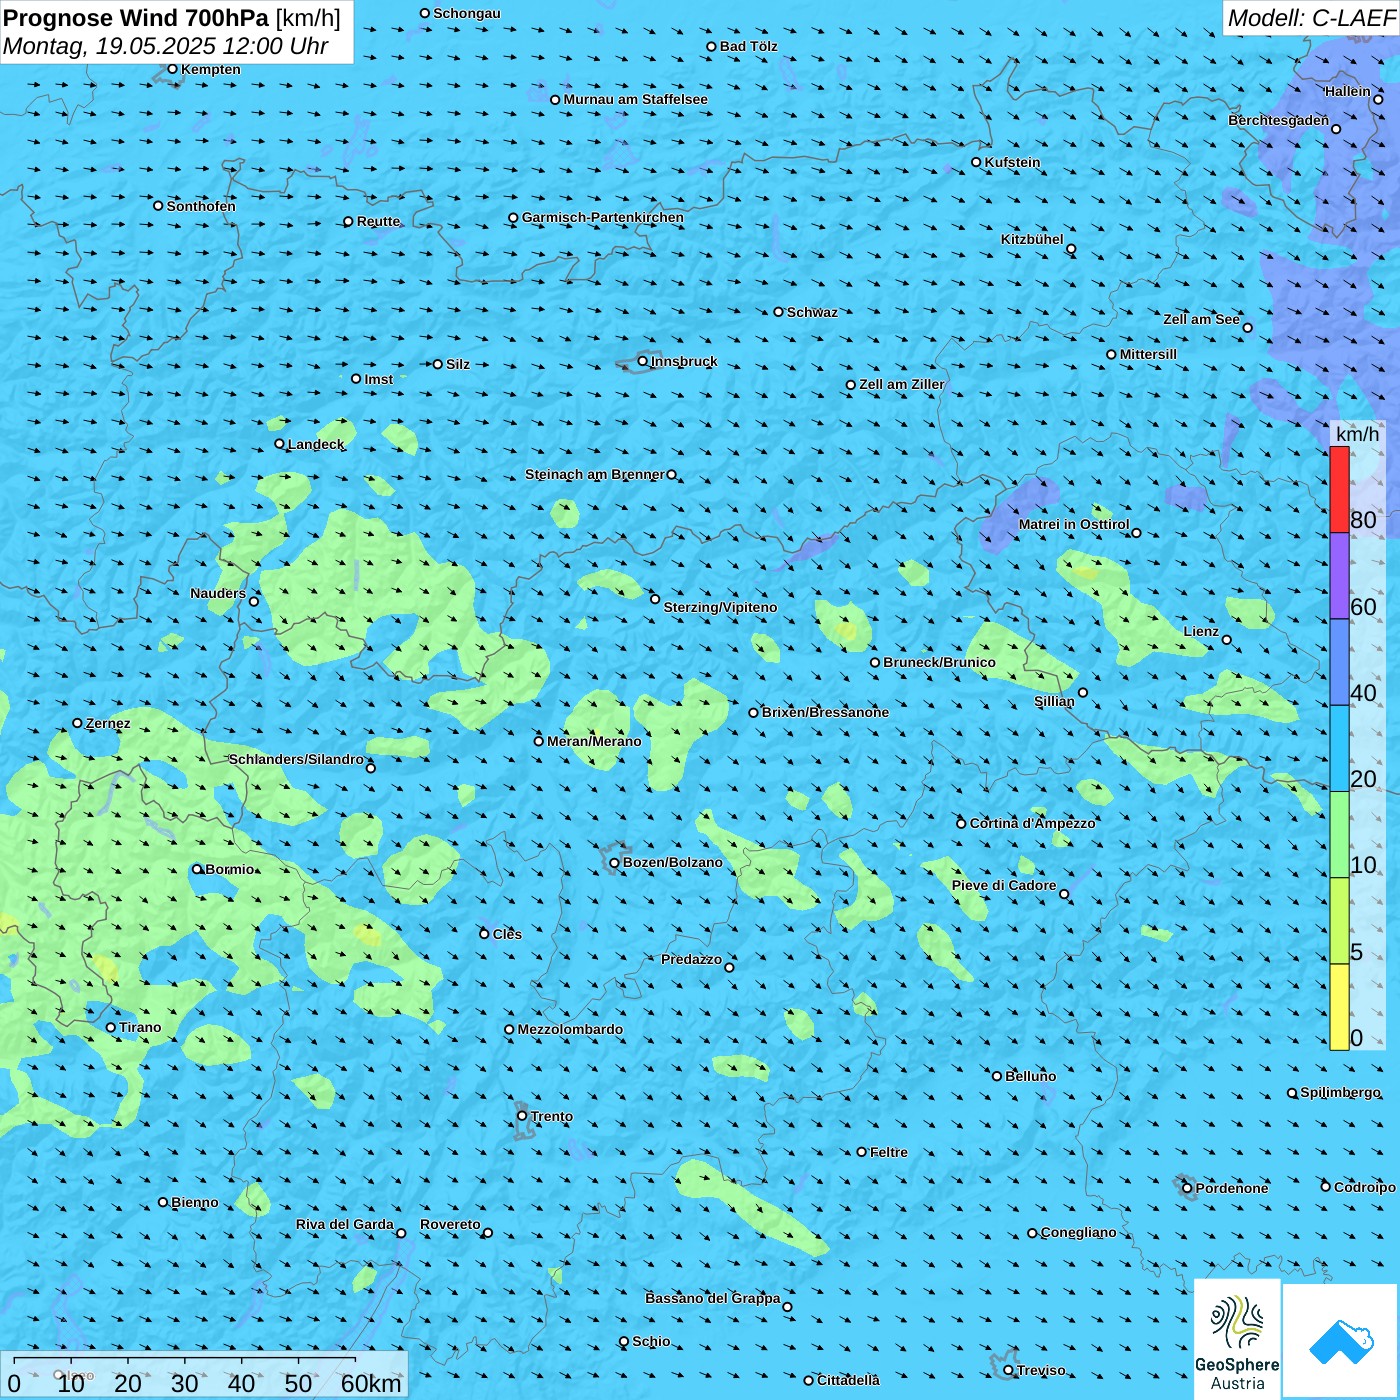Viewport: 1400px width, 1400px height.
Task: Click the 'Modell: C-LAEF' label
Action: [1311, 18]
